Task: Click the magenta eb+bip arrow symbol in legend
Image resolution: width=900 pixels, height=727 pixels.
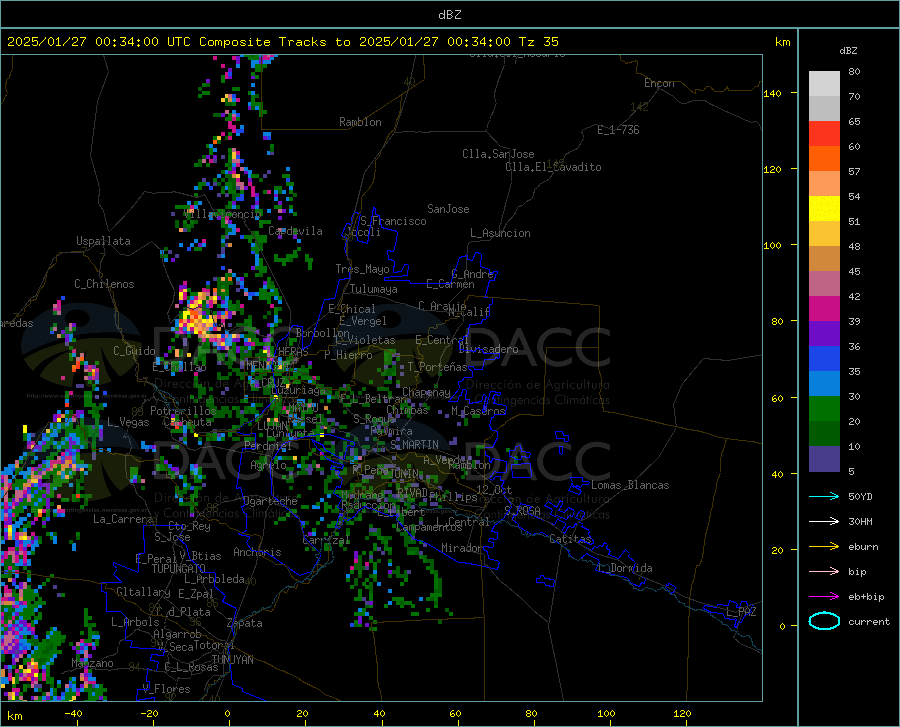Action: (x=824, y=597)
